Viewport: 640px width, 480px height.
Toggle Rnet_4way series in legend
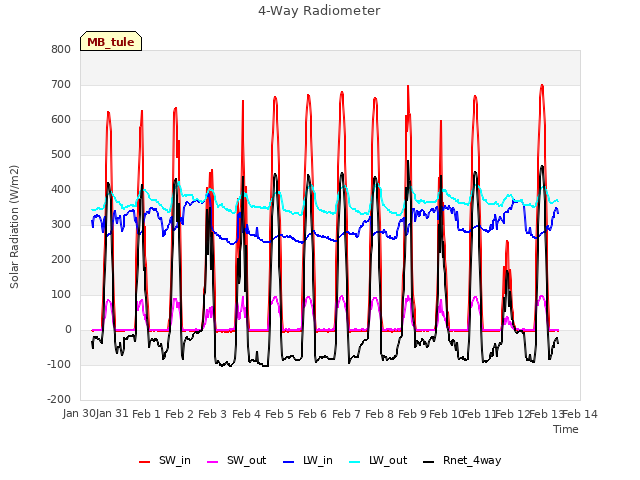click(462, 460)
